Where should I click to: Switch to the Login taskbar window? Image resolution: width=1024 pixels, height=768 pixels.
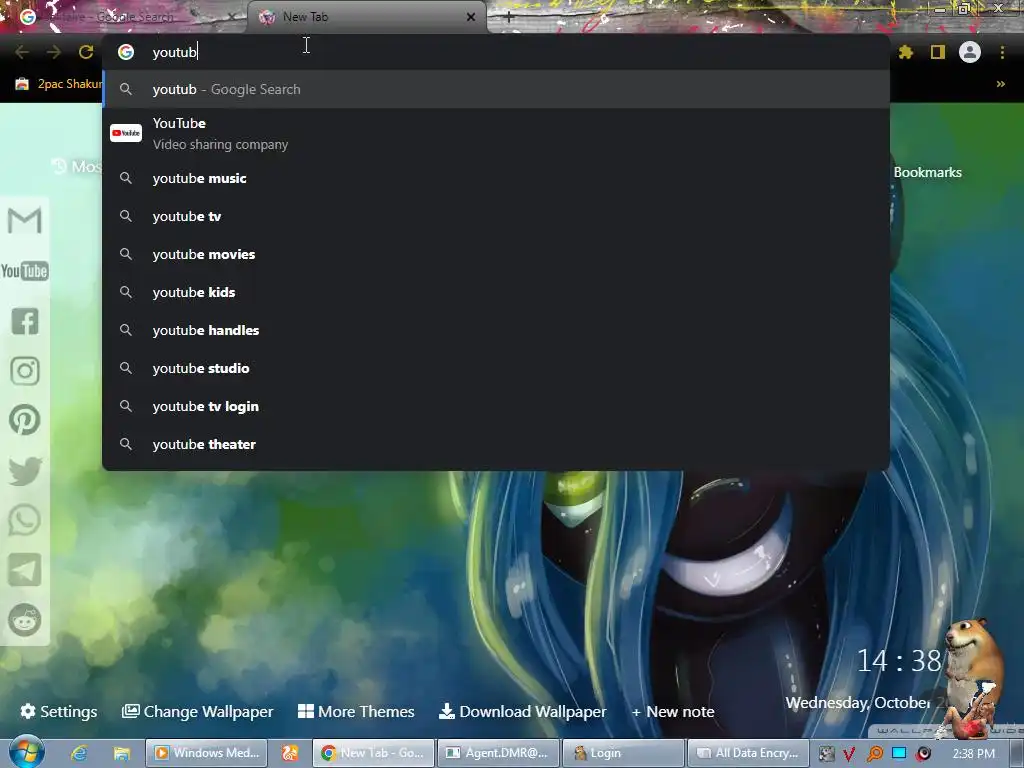click(x=623, y=753)
